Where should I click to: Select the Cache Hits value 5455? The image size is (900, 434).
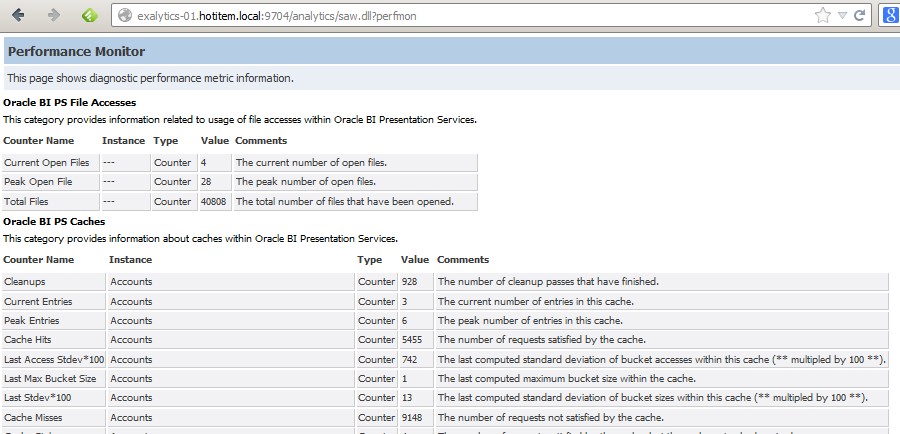pyautogui.click(x=415, y=340)
